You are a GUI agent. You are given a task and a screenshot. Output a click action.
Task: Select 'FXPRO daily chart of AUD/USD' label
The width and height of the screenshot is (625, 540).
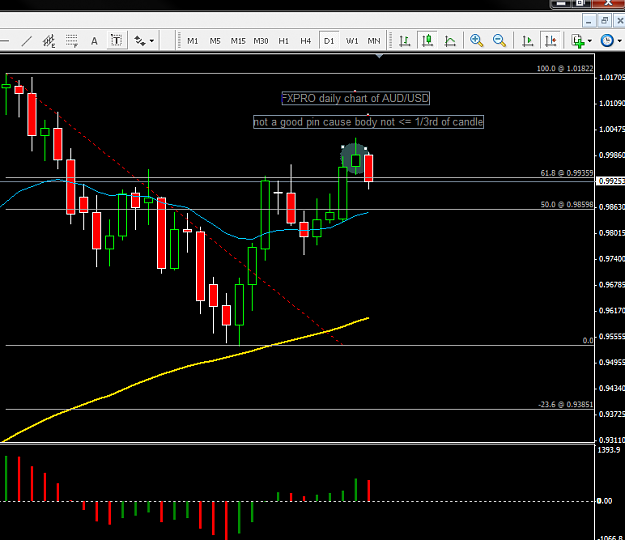tap(356, 98)
